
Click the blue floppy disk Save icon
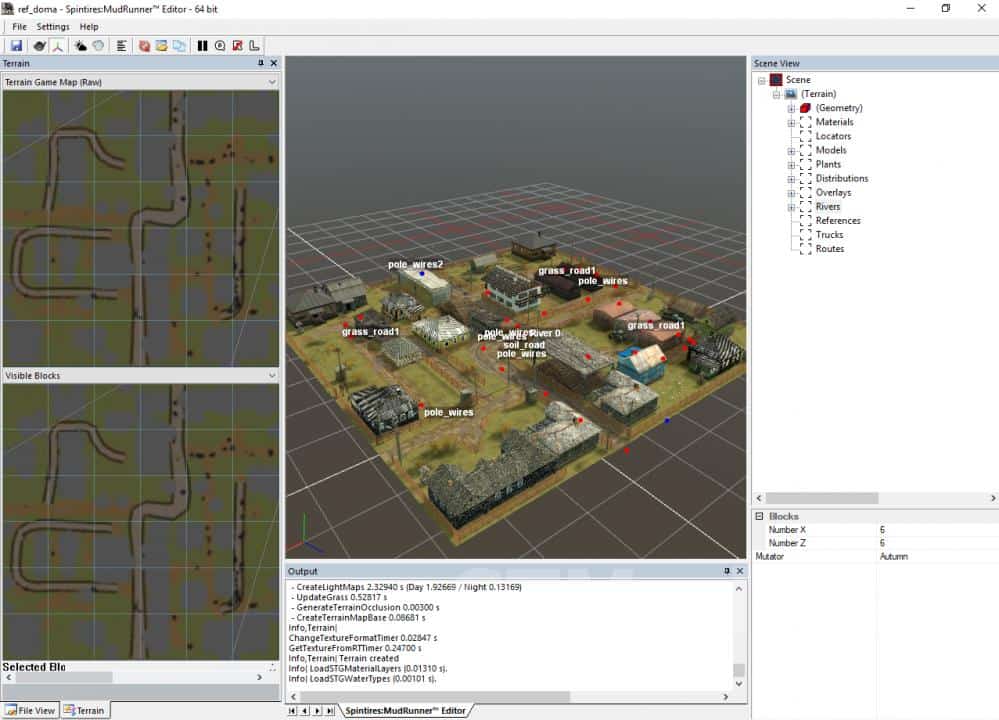(x=16, y=46)
